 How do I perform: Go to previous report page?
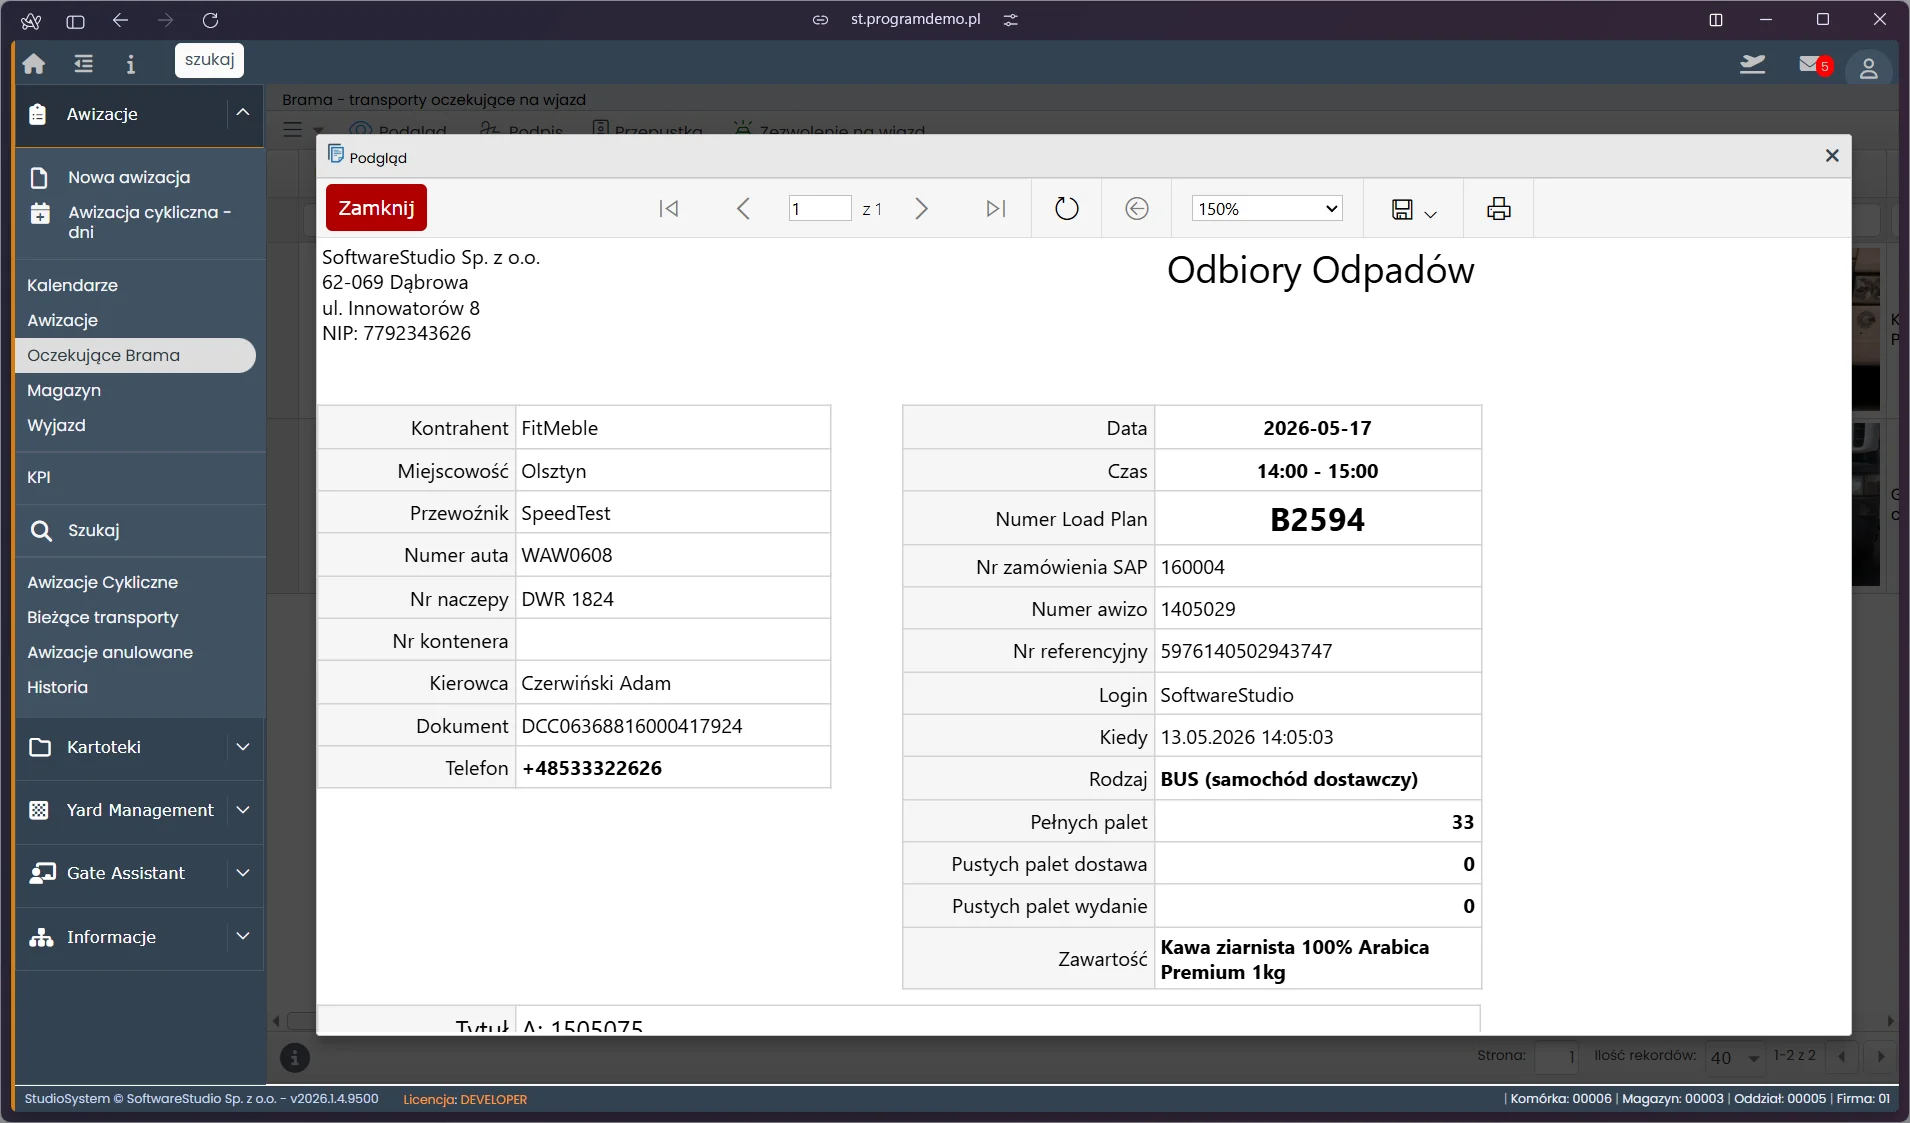click(x=743, y=208)
